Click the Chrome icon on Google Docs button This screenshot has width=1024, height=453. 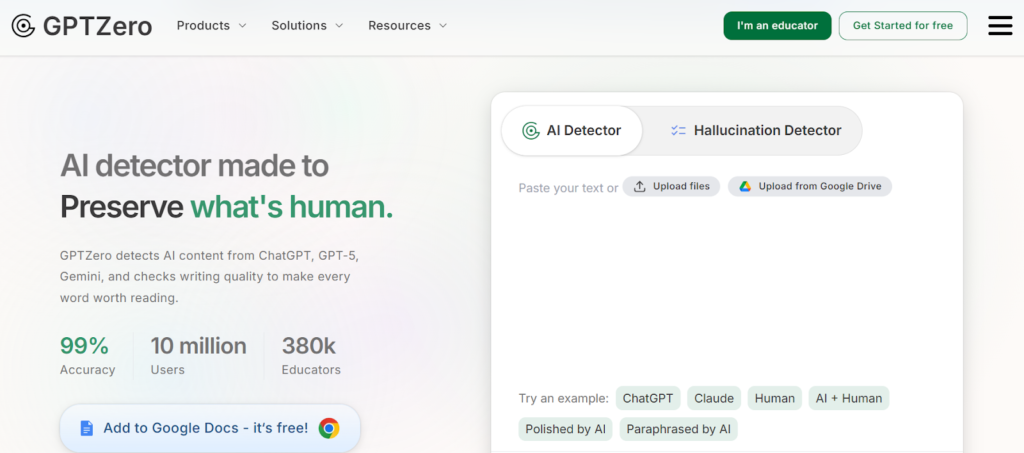coord(329,428)
